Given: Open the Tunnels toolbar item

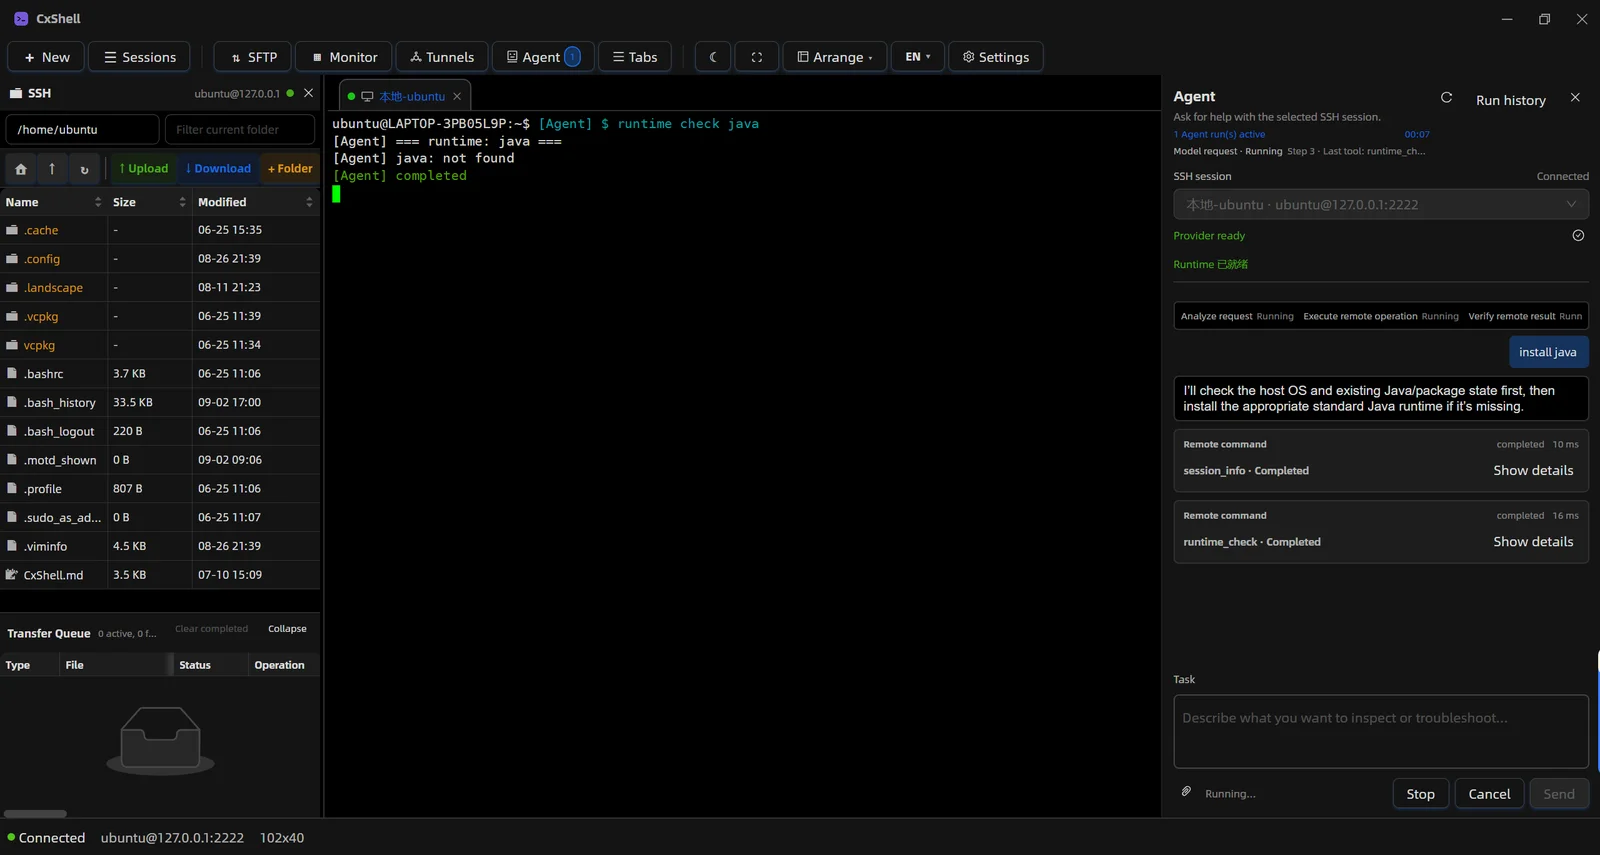Looking at the screenshot, I should click(x=442, y=57).
